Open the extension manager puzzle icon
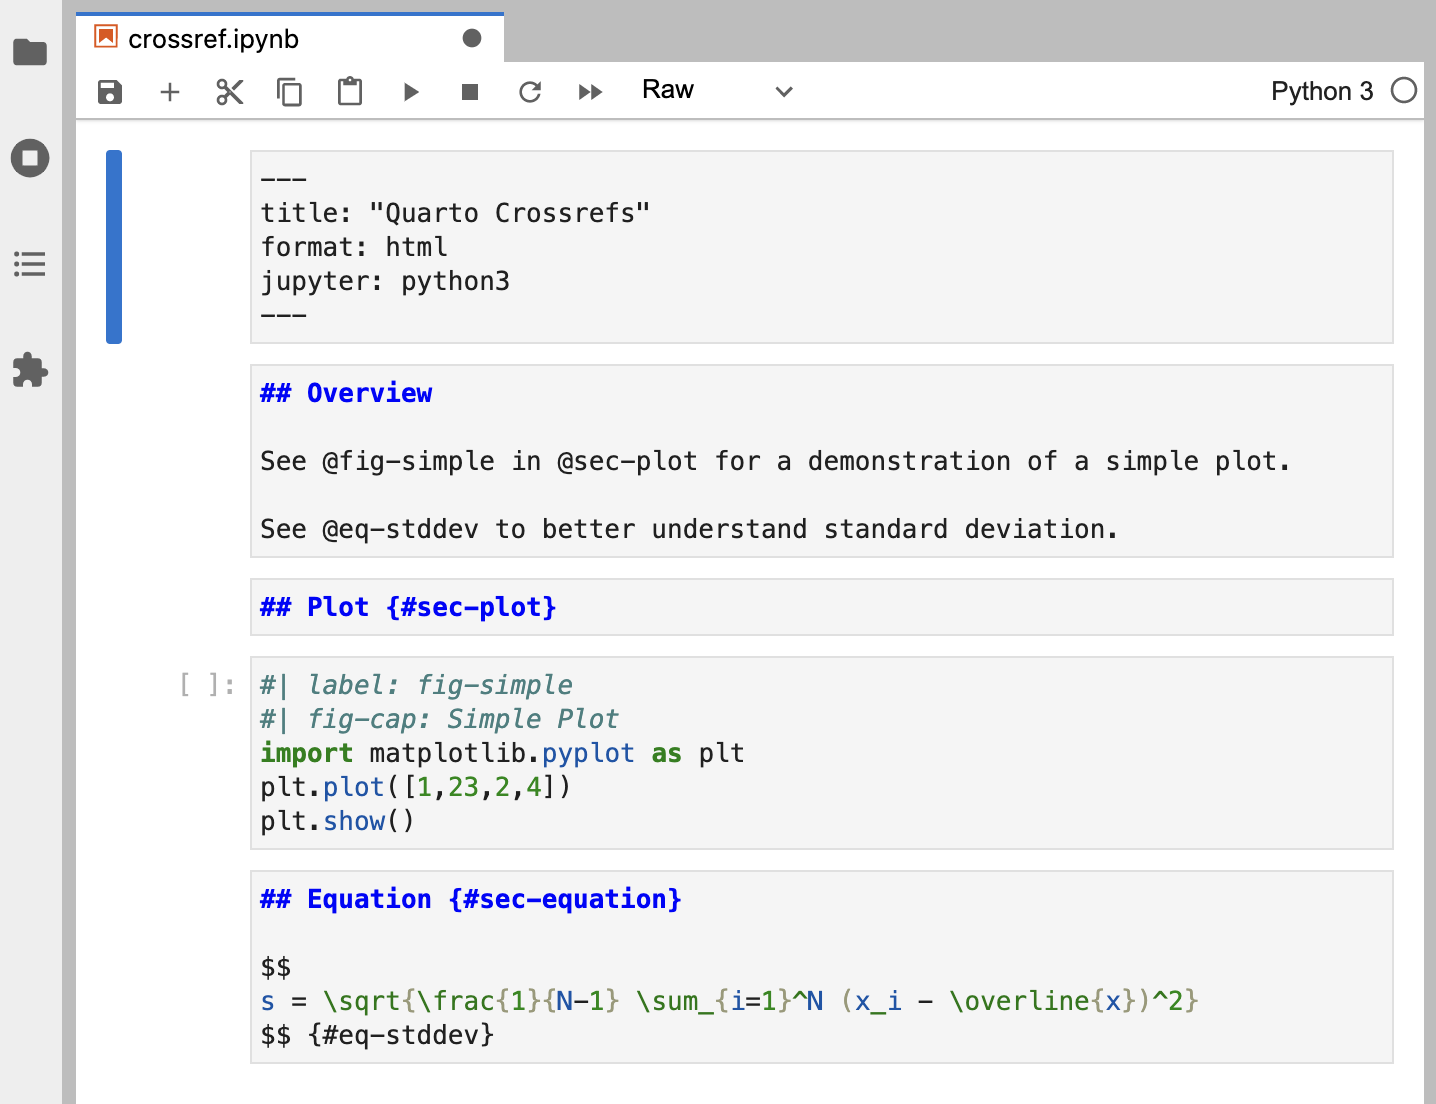This screenshot has height=1104, width=1436. (30, 370)
